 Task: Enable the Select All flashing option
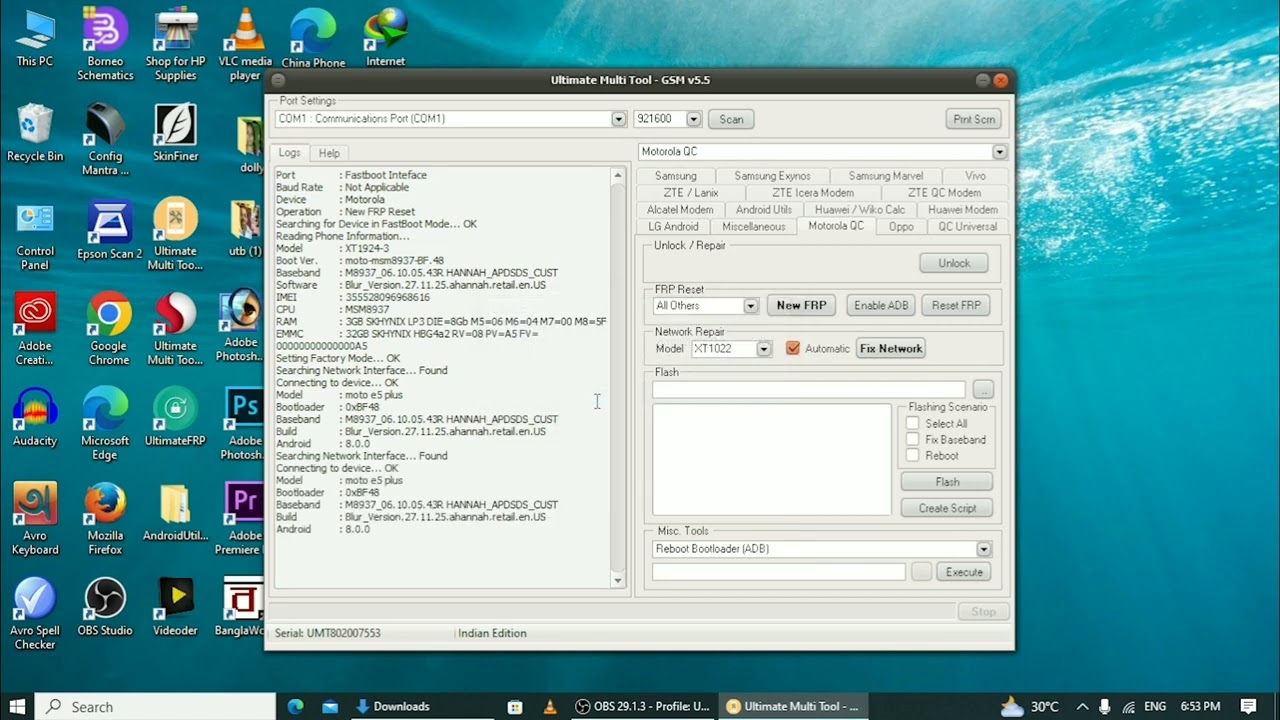coord(912,424)
